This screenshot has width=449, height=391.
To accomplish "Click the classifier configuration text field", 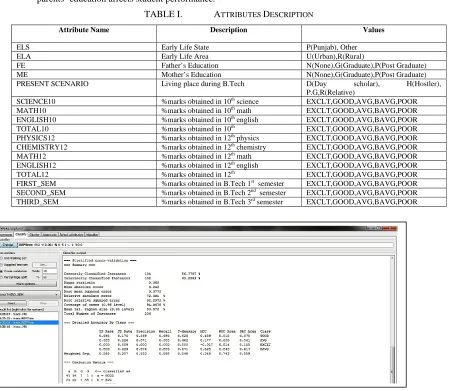I will click(x=206, y=245).
